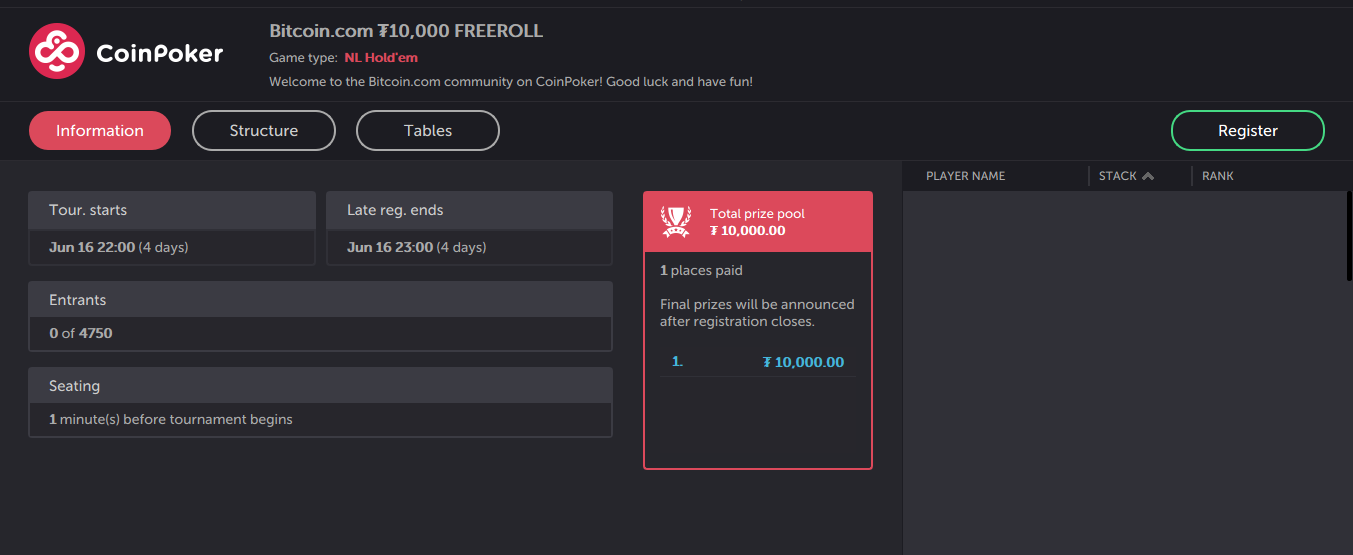Click the CoinPoker brand name text
Viewport: 1353px width, 555px height.
160,53
